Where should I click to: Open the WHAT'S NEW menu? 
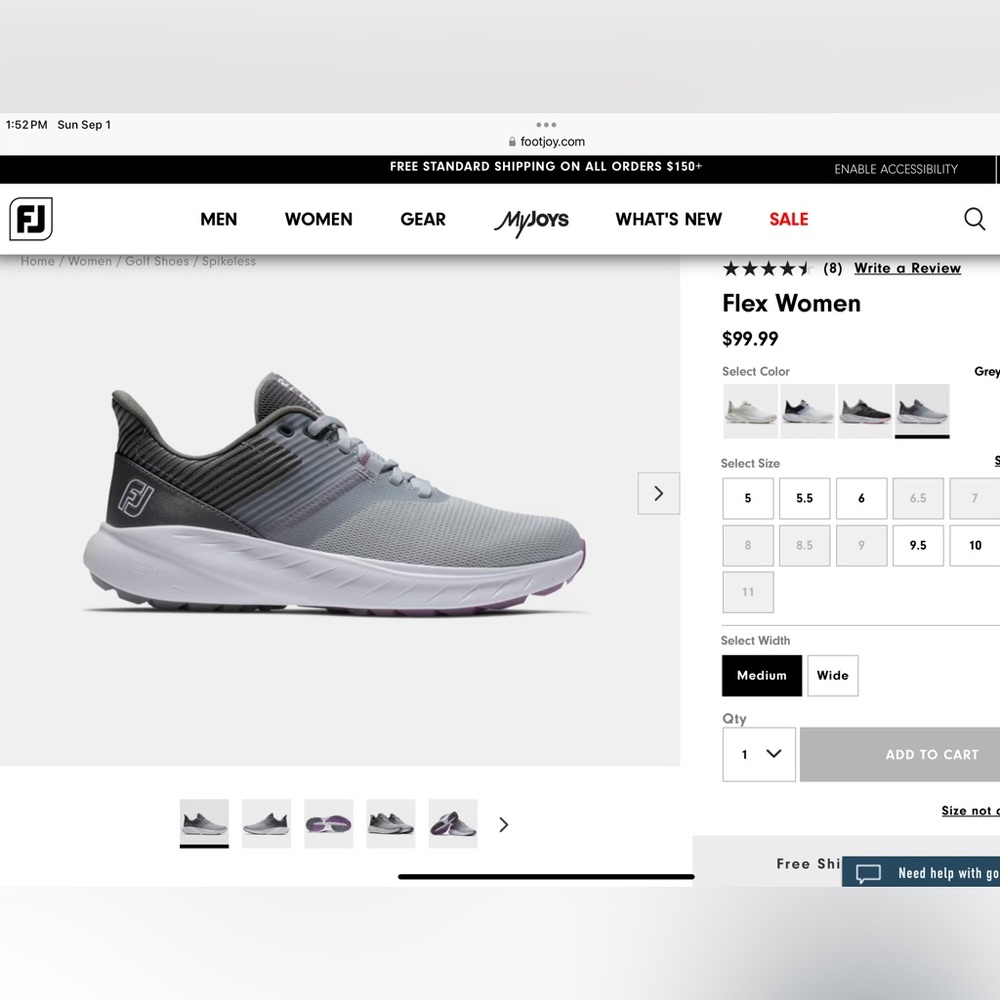pos(668,219)
